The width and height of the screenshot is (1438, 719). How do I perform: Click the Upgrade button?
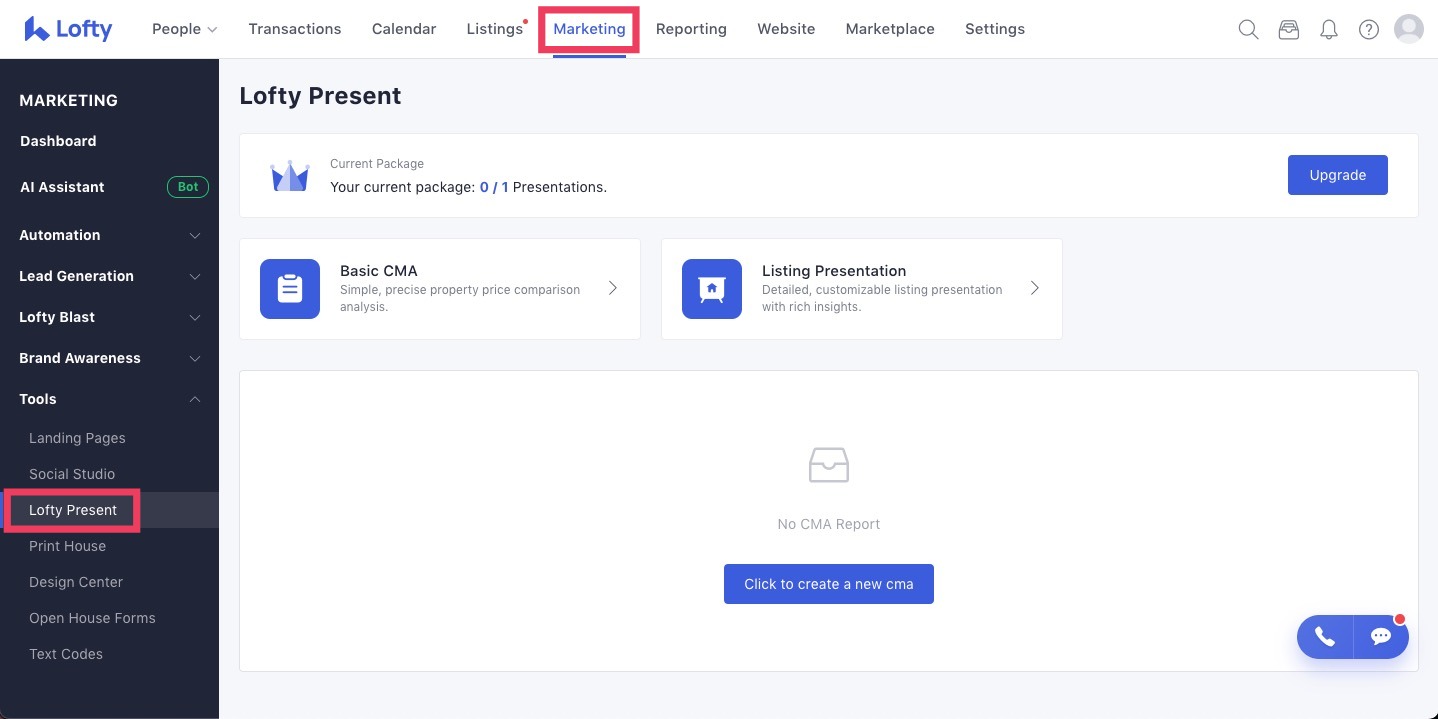(1337, 175)
